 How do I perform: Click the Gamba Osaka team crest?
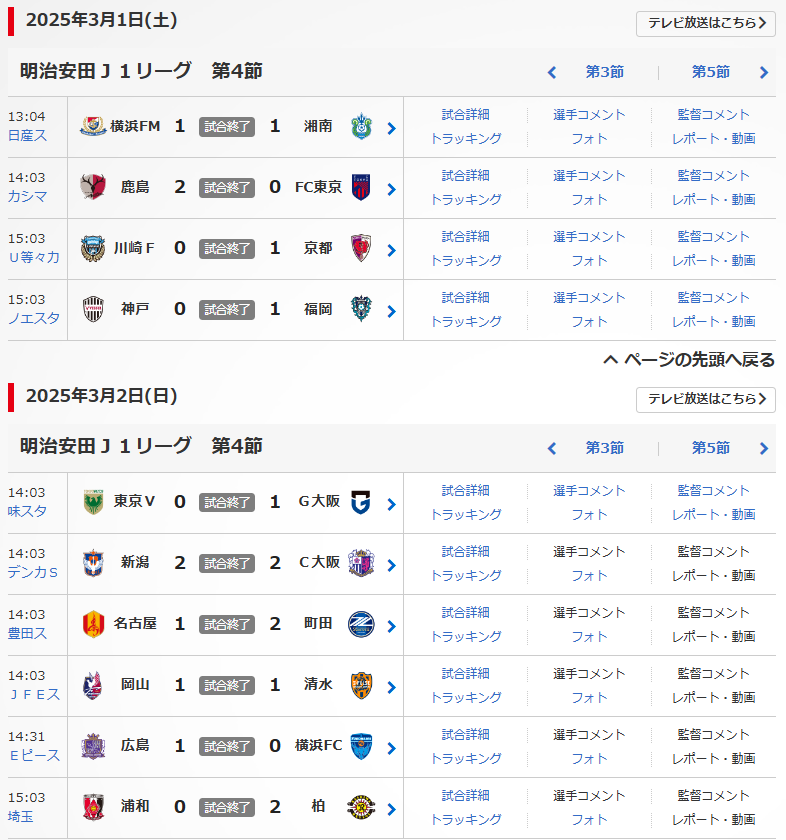click(x=361, y=502)
